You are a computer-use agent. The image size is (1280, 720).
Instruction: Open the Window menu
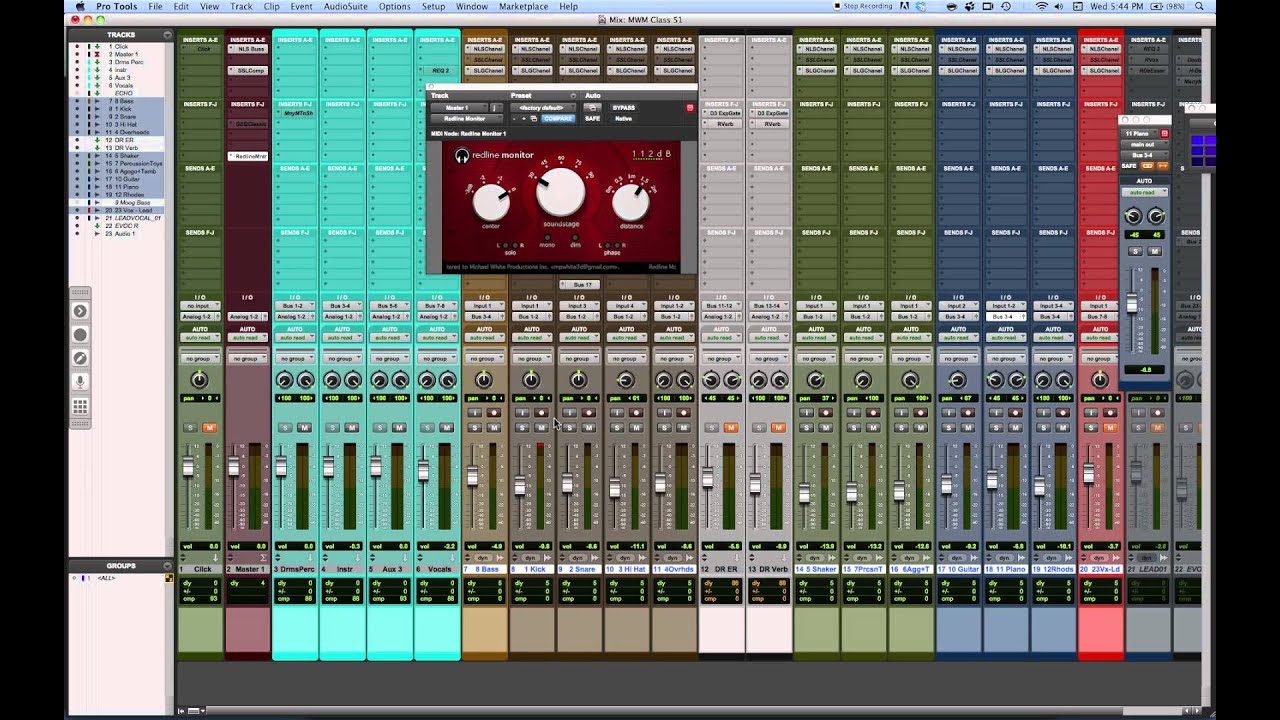(472, 6)
